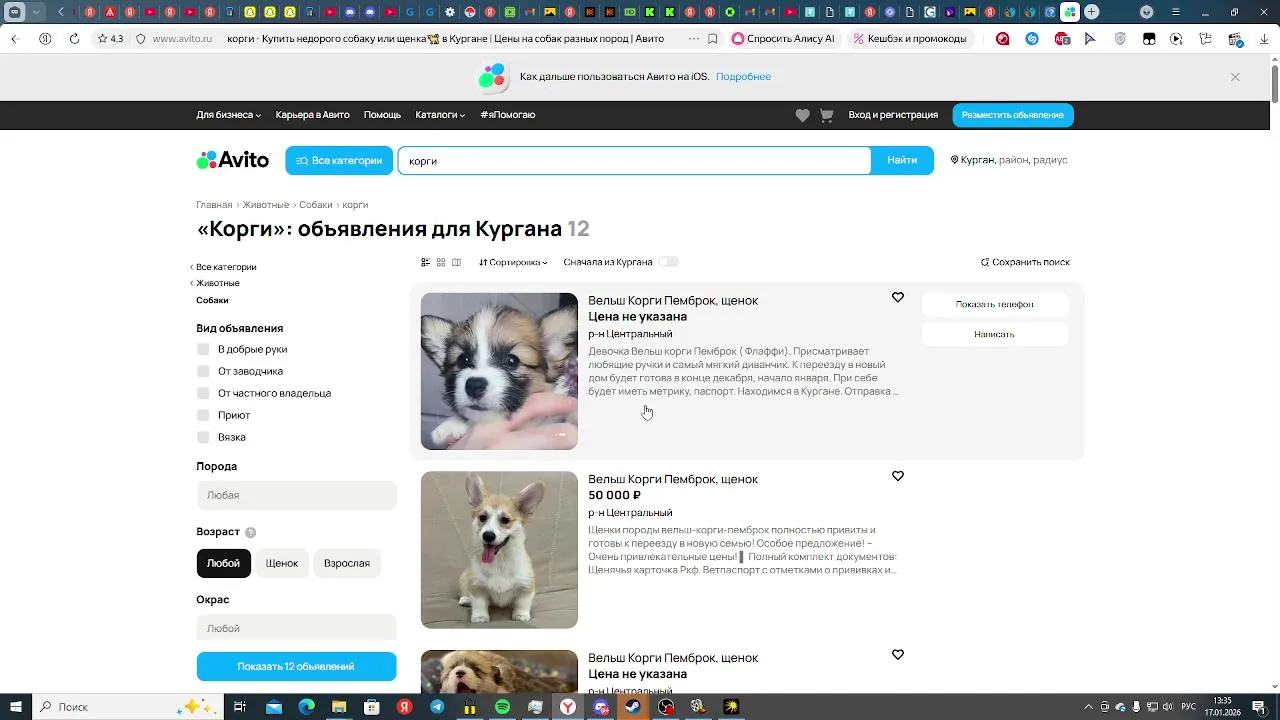Open the tricolor corgi puppy photo

(x=499, y=371)
